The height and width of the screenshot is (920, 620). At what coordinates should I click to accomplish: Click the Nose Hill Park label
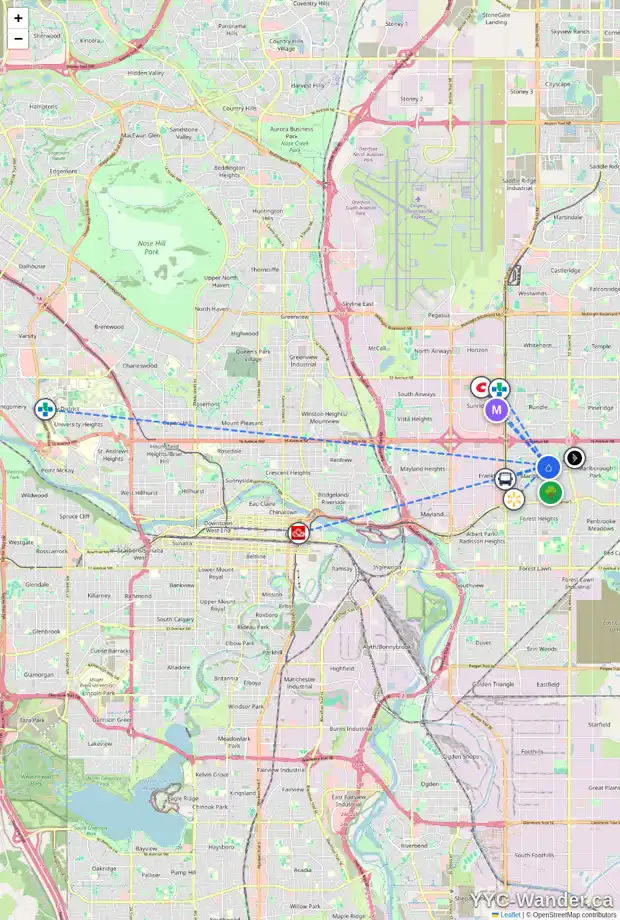click(x=152, y=247)
